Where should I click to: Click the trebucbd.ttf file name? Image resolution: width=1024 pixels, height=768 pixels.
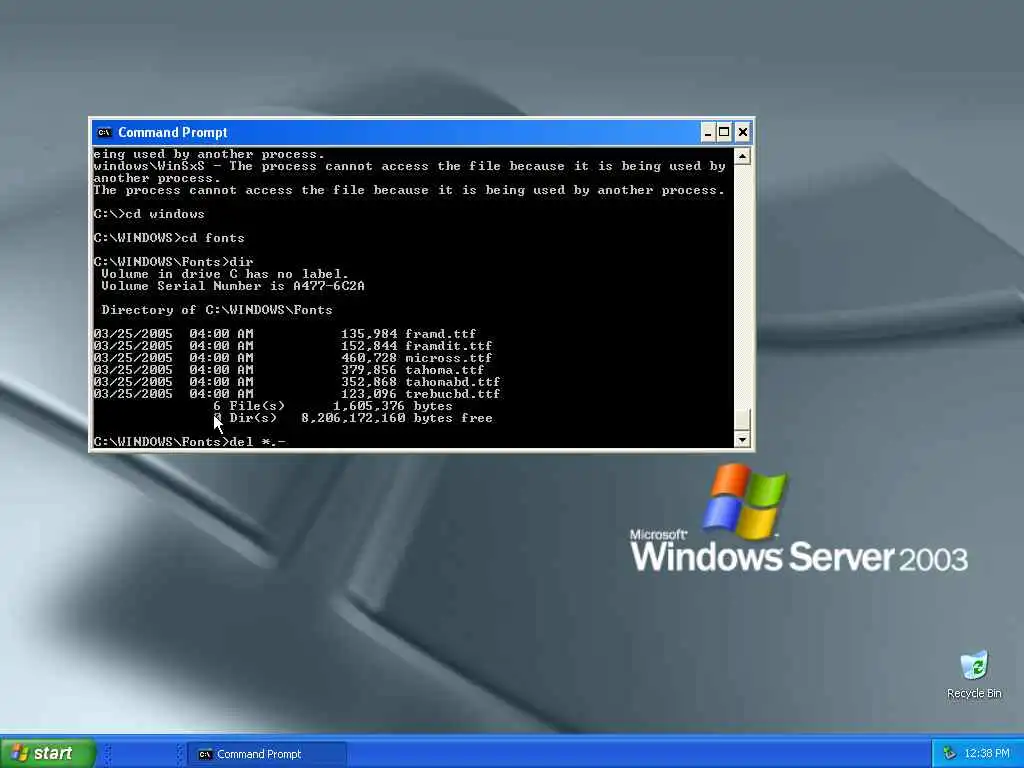point(452,394)
